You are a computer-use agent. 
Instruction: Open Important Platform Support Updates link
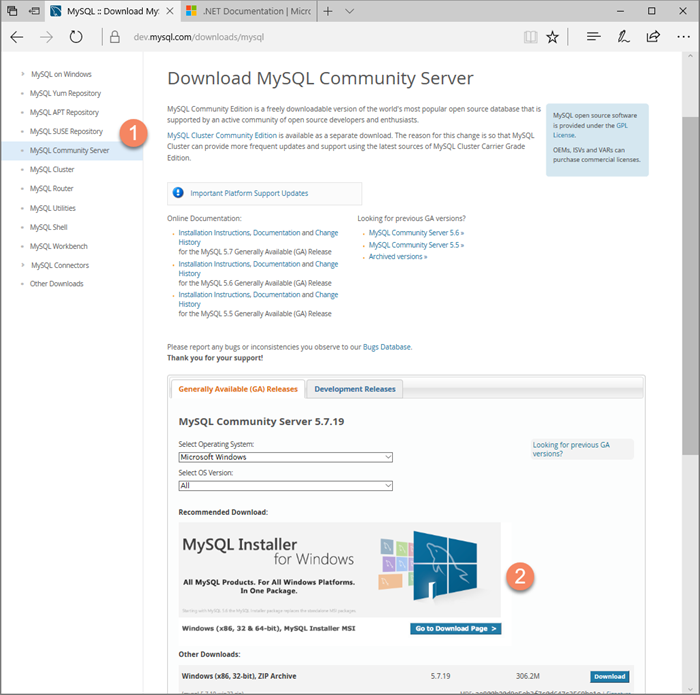[x=249, y=193]
